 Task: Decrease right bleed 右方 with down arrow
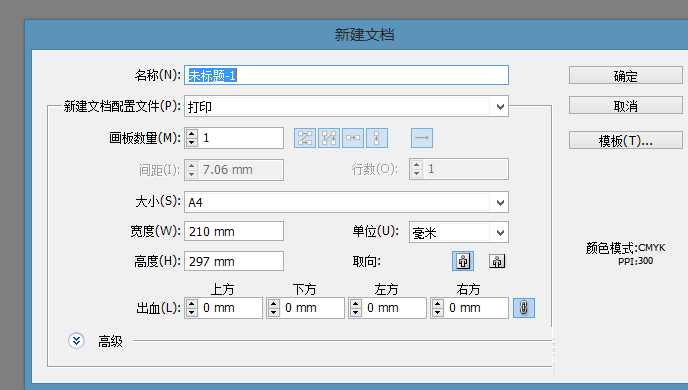(437, 312)
